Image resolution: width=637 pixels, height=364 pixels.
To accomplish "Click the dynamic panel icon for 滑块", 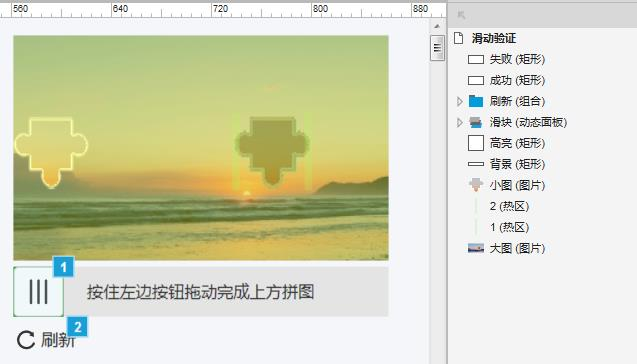I will click(476, 122).
